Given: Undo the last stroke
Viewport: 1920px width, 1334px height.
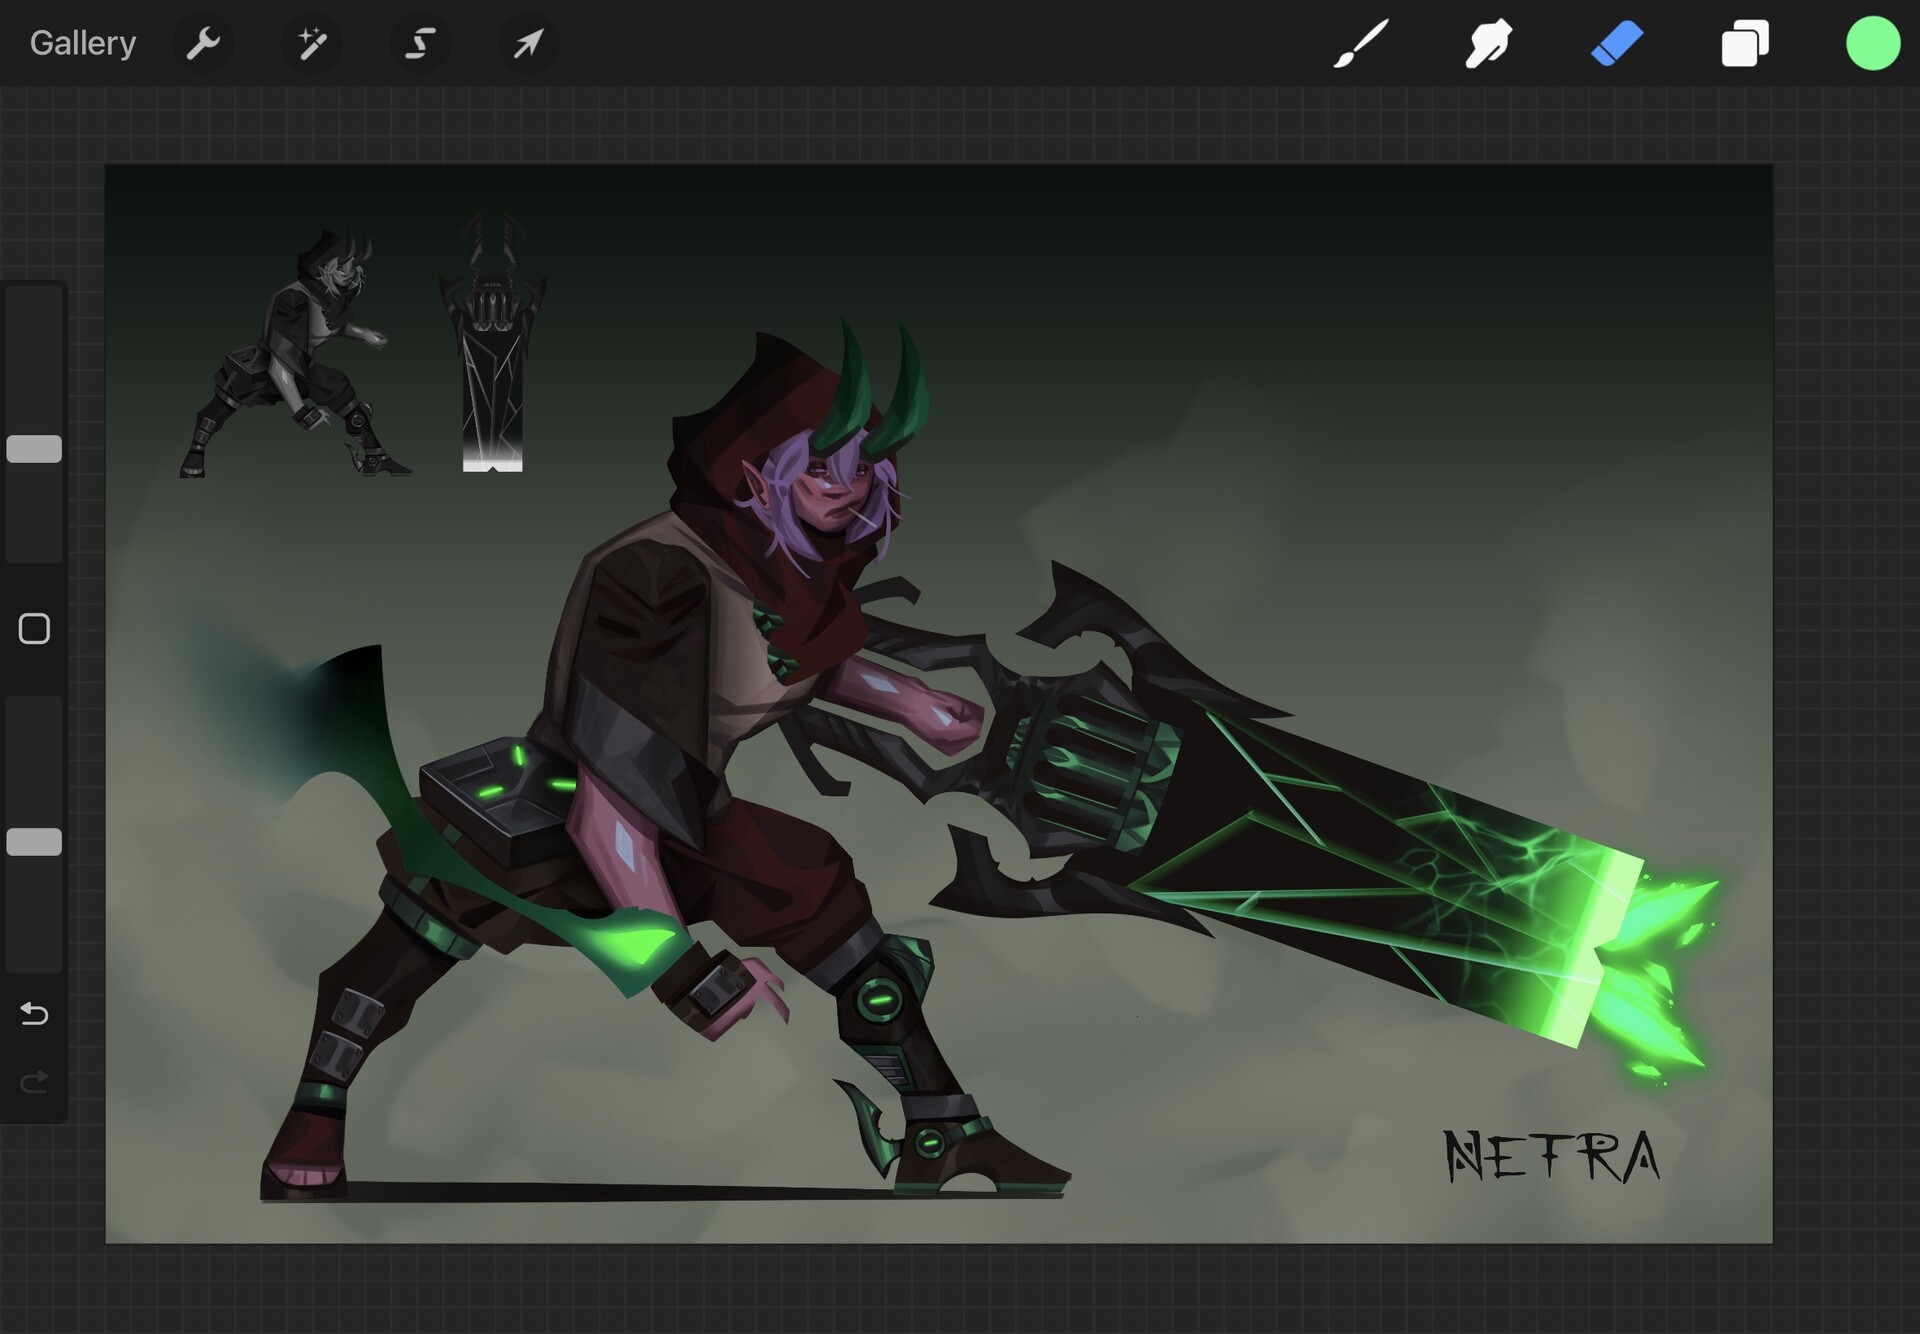Looking at the screenshot, I should tap(34, 1014).
